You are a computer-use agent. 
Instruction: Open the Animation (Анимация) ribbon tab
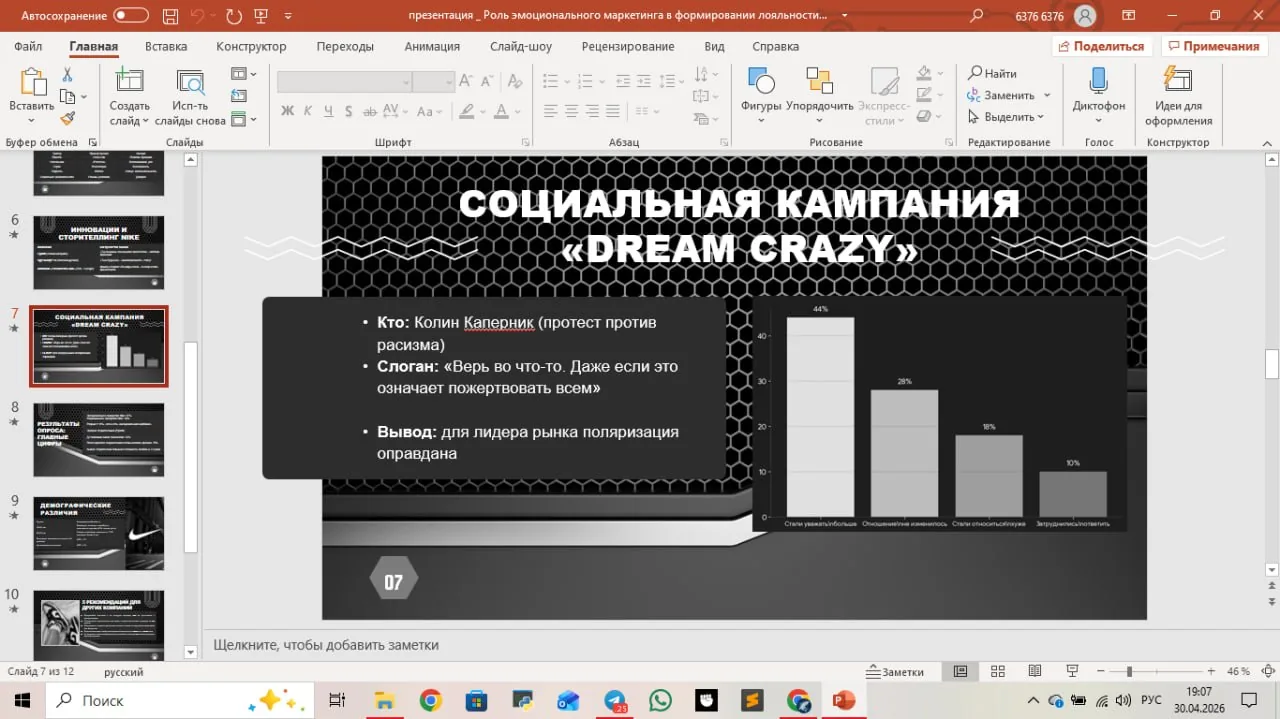[x=432, y=46]
